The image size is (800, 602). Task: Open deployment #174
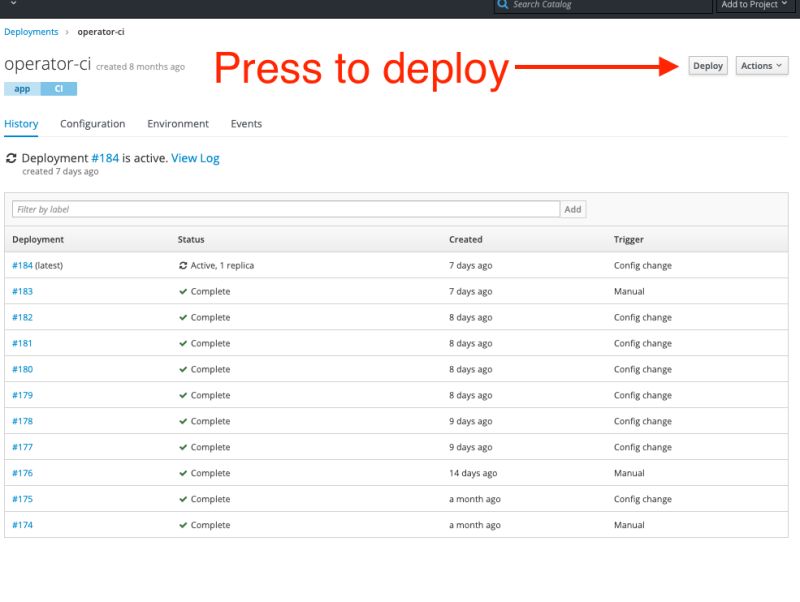22,525
